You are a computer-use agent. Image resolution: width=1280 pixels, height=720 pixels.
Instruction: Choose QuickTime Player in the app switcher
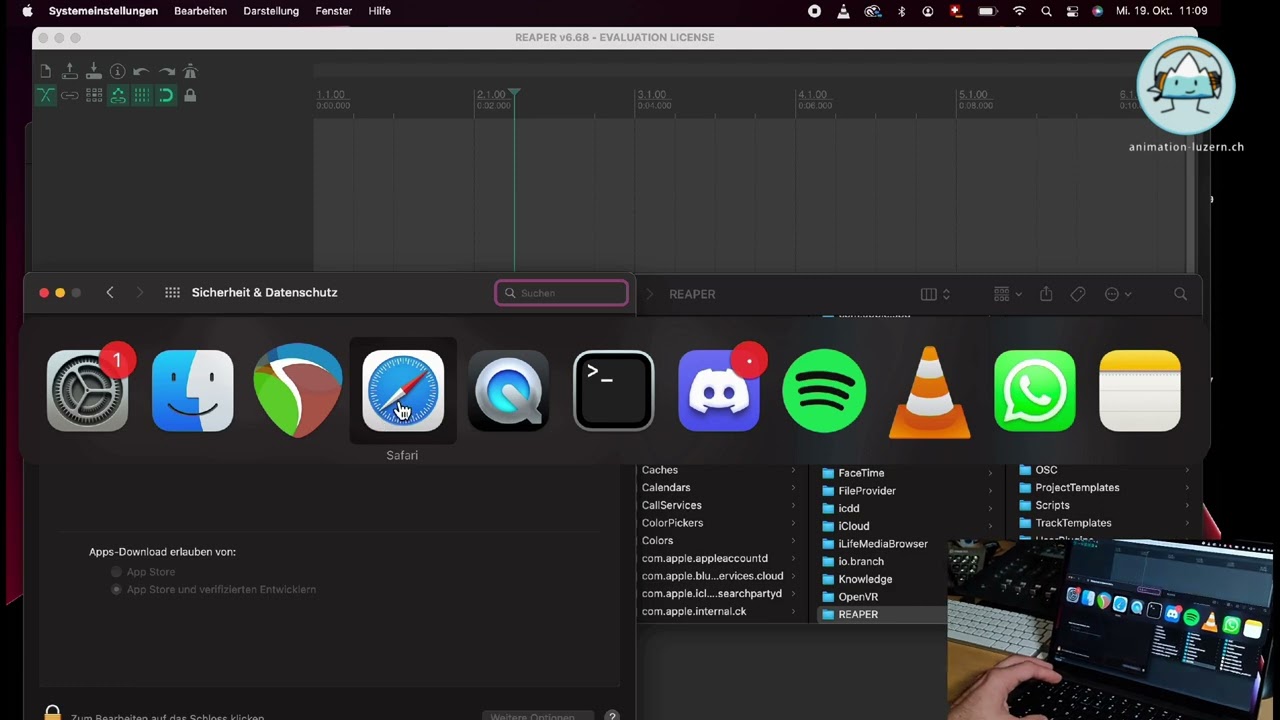coord(508,391)
